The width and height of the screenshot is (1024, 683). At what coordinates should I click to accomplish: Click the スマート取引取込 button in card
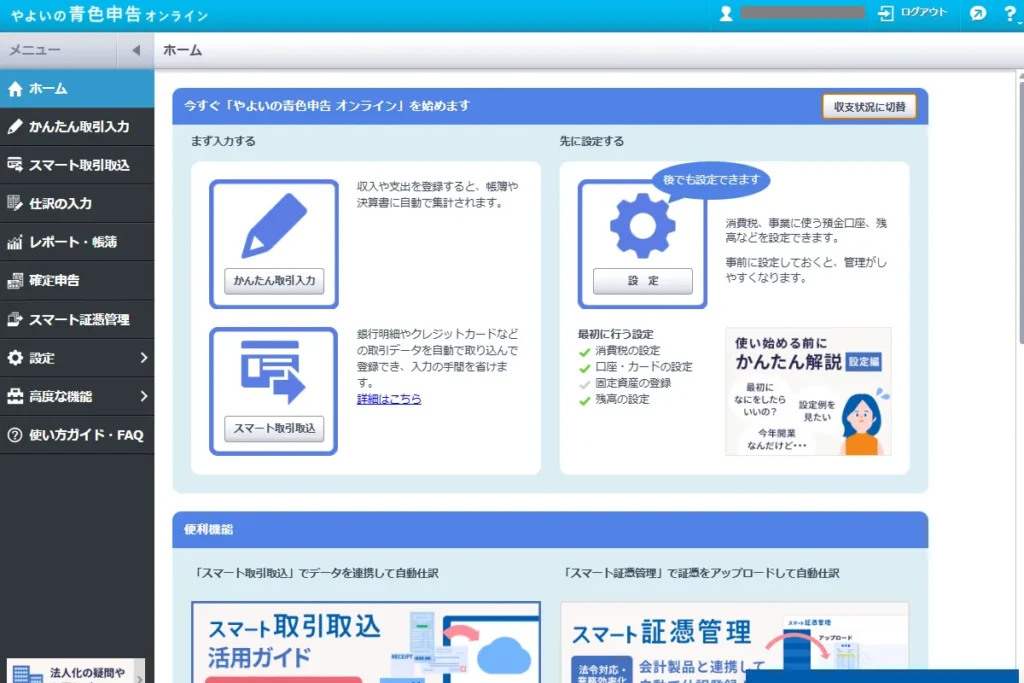tap(274, 428)
